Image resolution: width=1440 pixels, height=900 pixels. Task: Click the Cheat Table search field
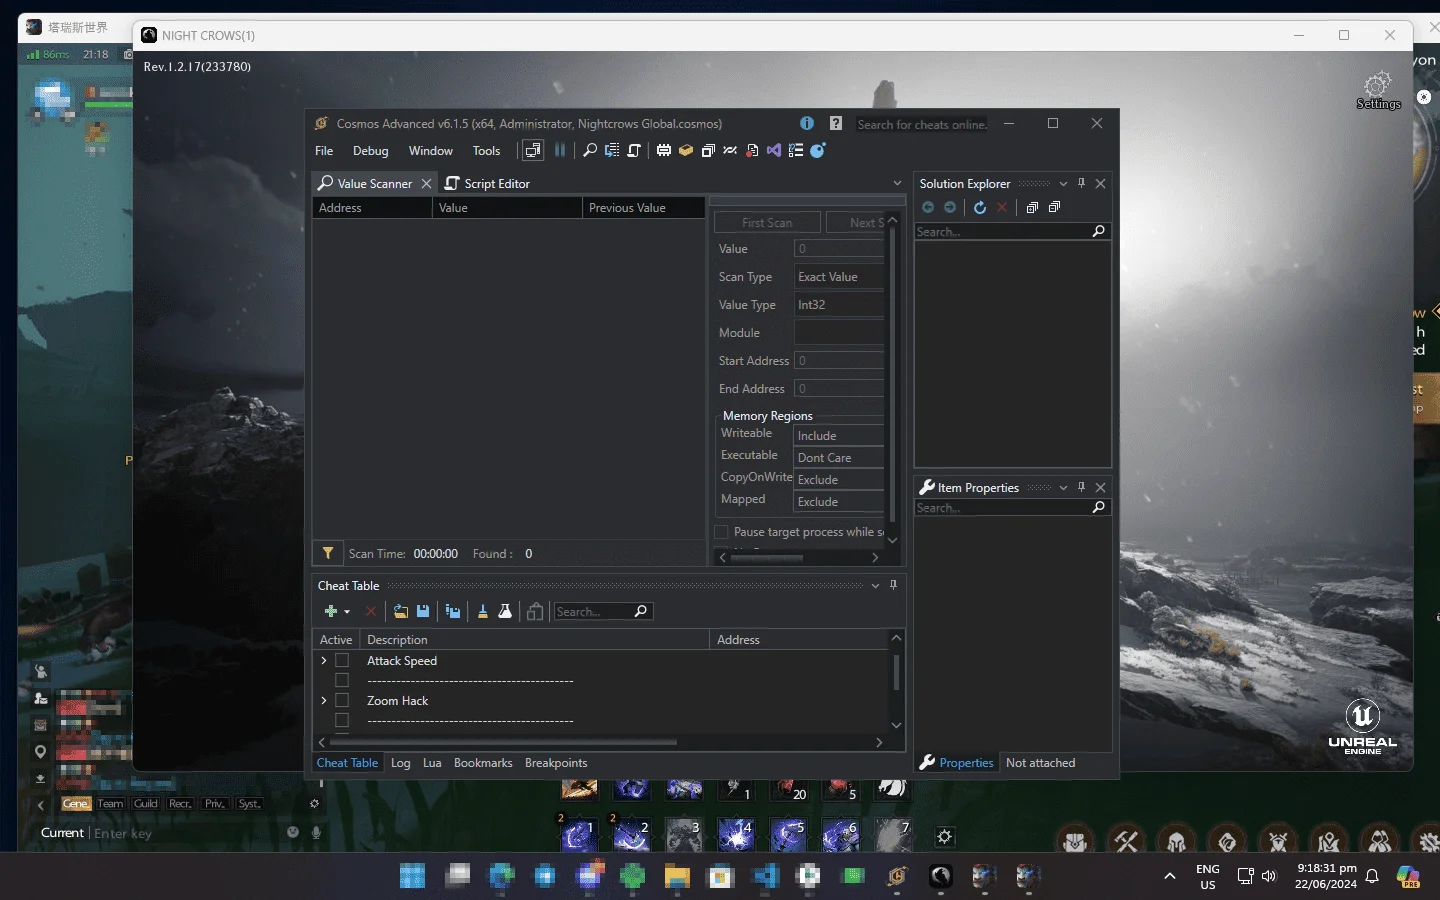pos(603,611)
